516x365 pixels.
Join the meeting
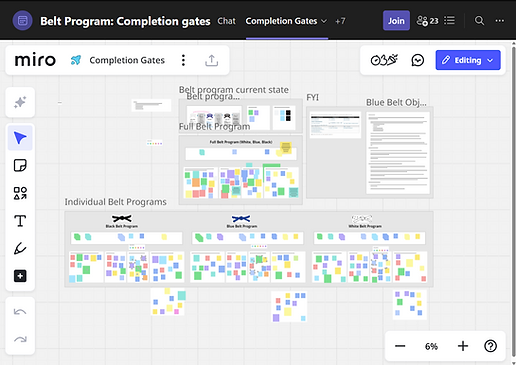(396, 21)
